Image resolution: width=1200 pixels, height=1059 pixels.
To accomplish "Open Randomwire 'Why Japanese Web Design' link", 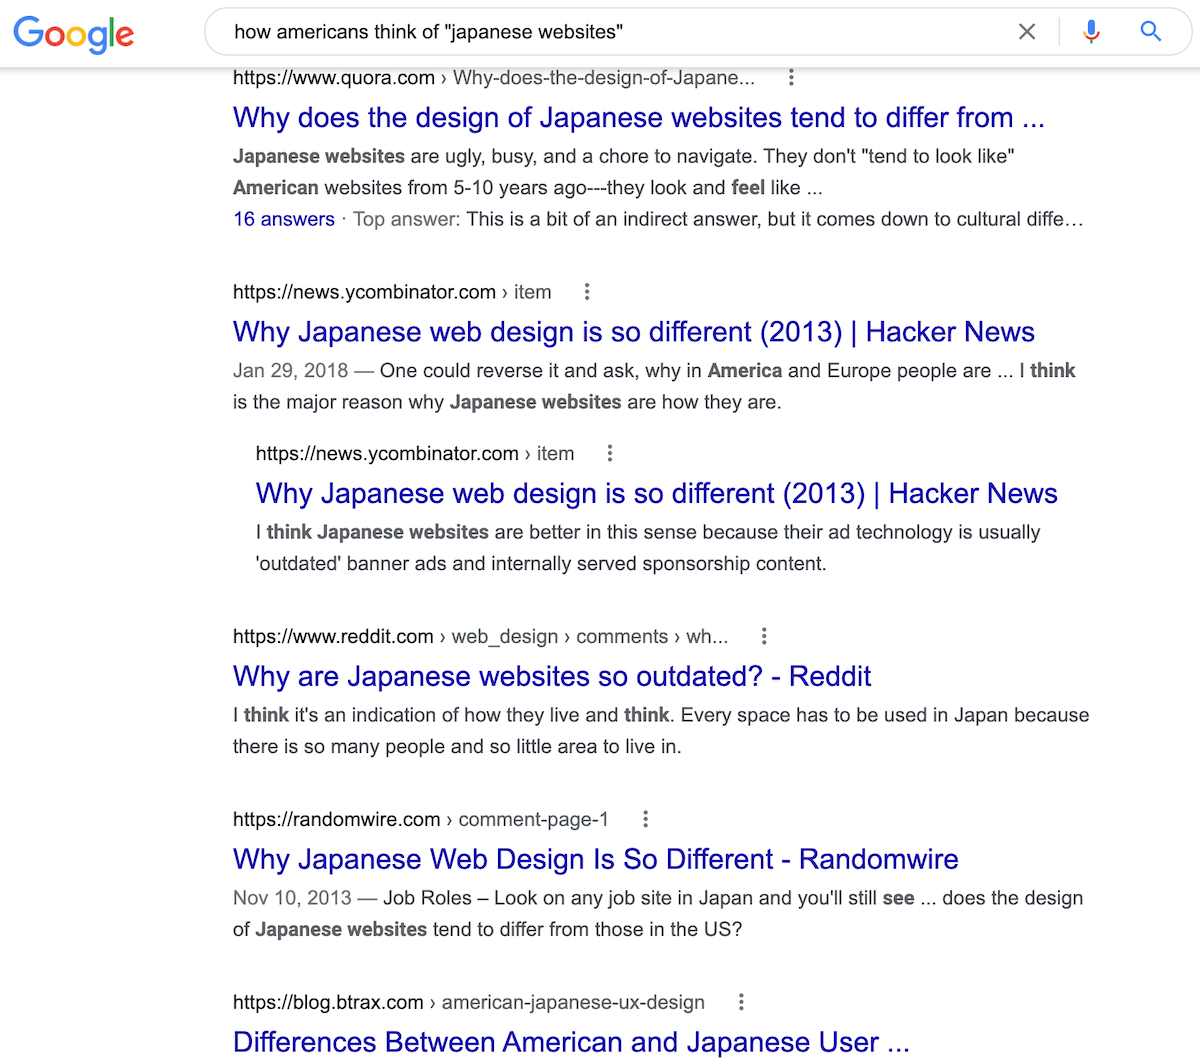I will pos(595,859).
